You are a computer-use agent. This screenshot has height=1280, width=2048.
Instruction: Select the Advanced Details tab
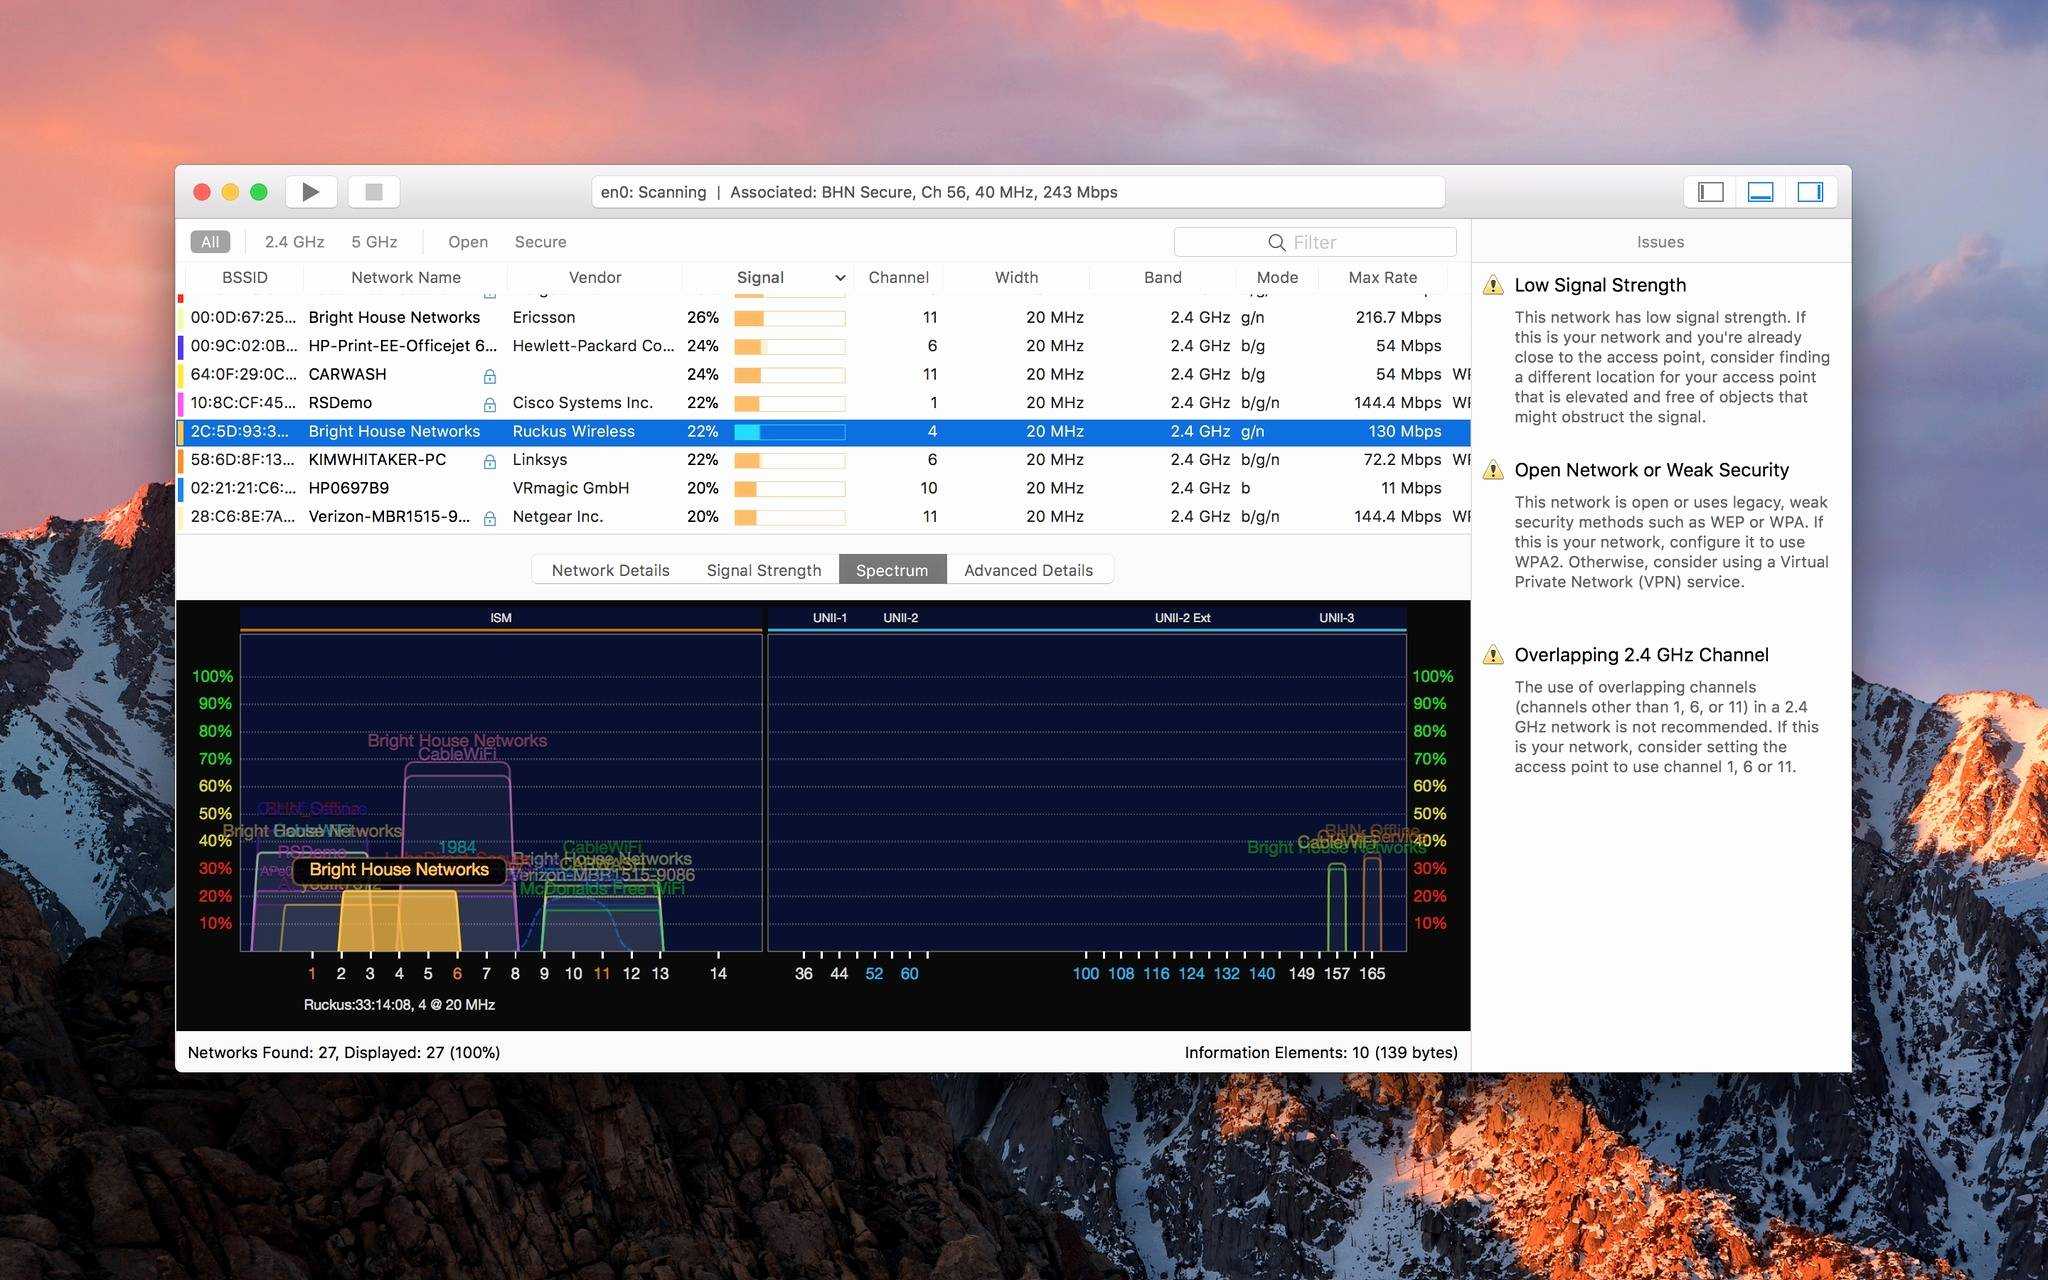pyautogui.click(x=1028, y=569)
